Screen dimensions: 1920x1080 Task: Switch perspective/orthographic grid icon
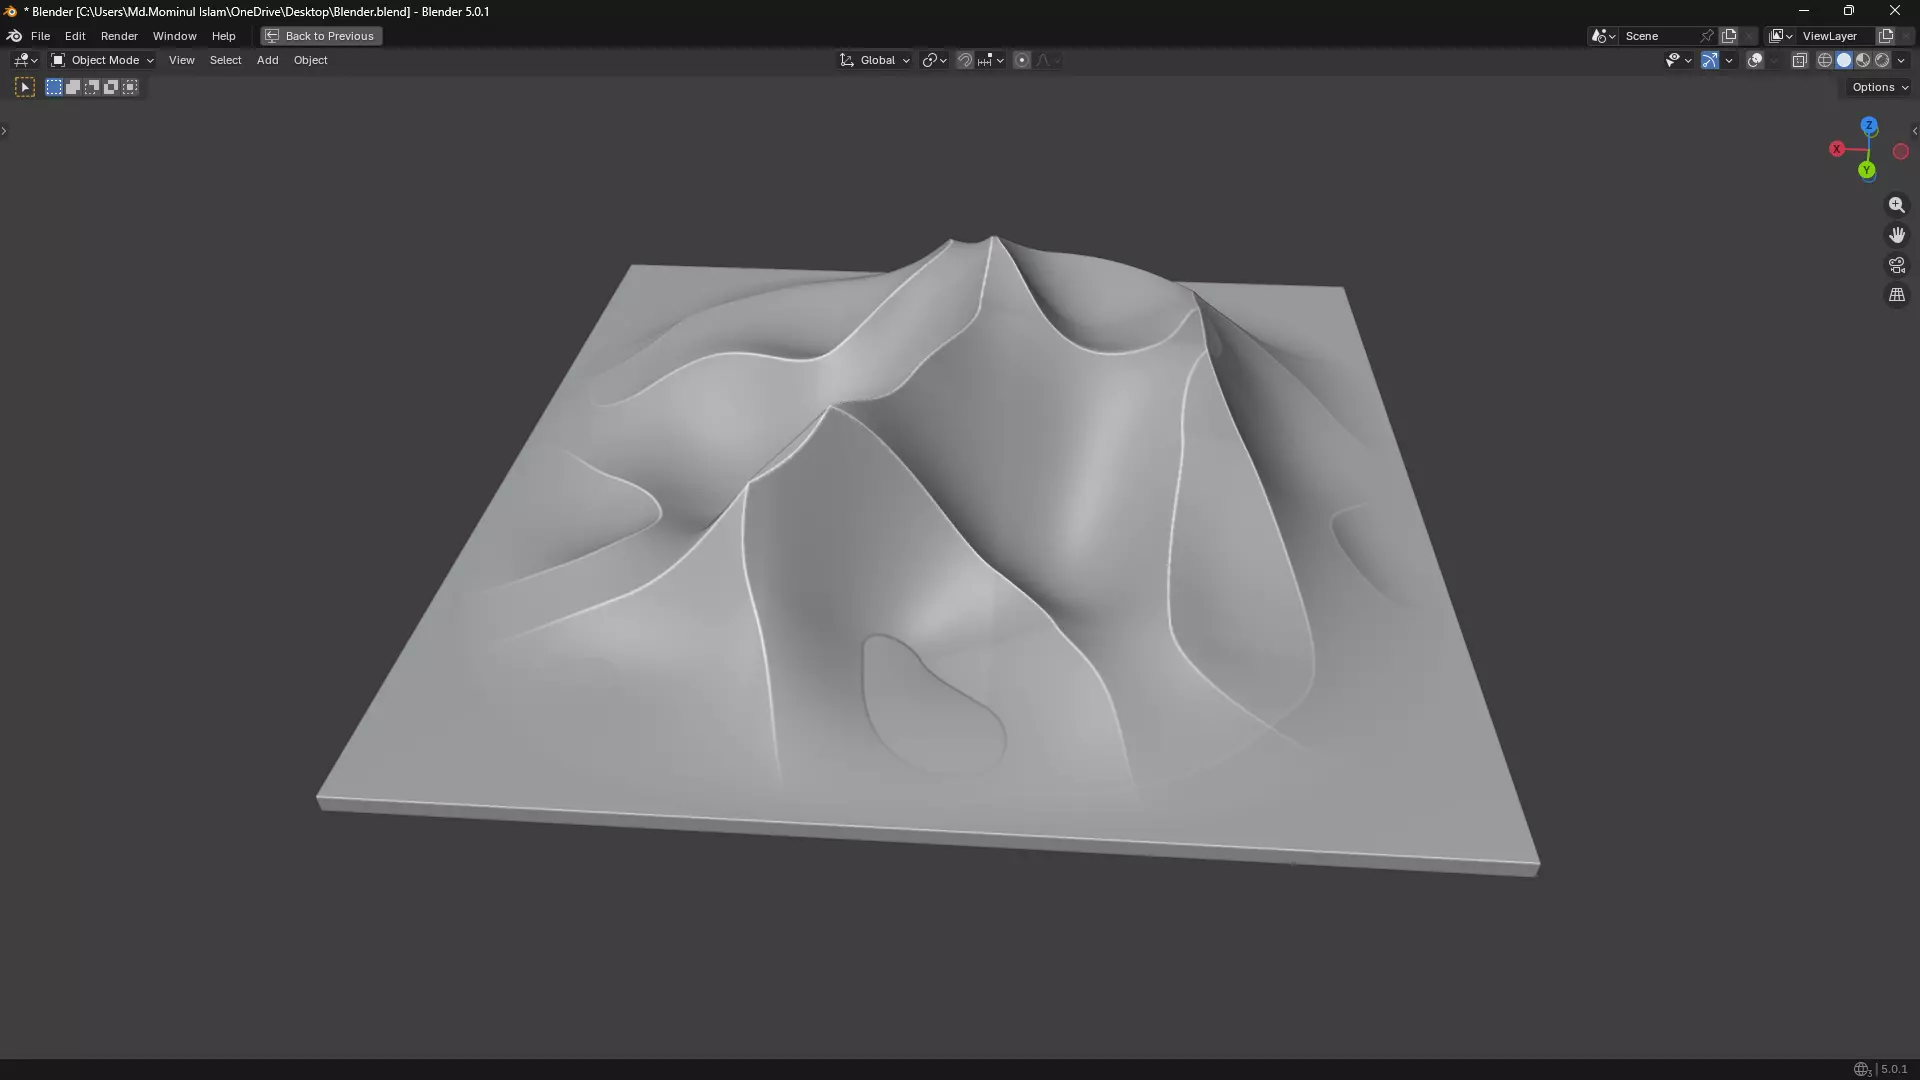[x=1897, y=295]
